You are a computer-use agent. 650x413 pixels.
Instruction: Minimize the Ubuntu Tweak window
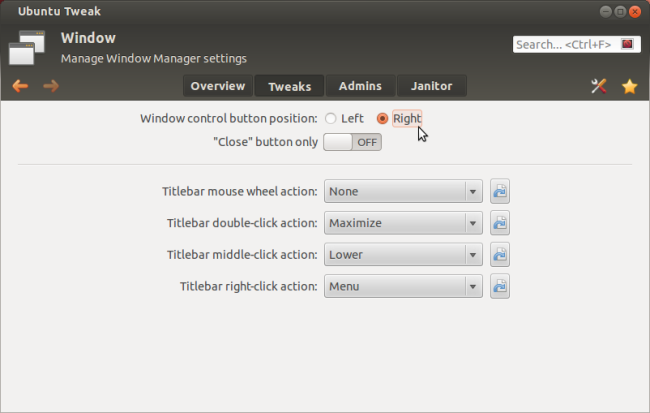pyautogui.click(x=606, y=12)
